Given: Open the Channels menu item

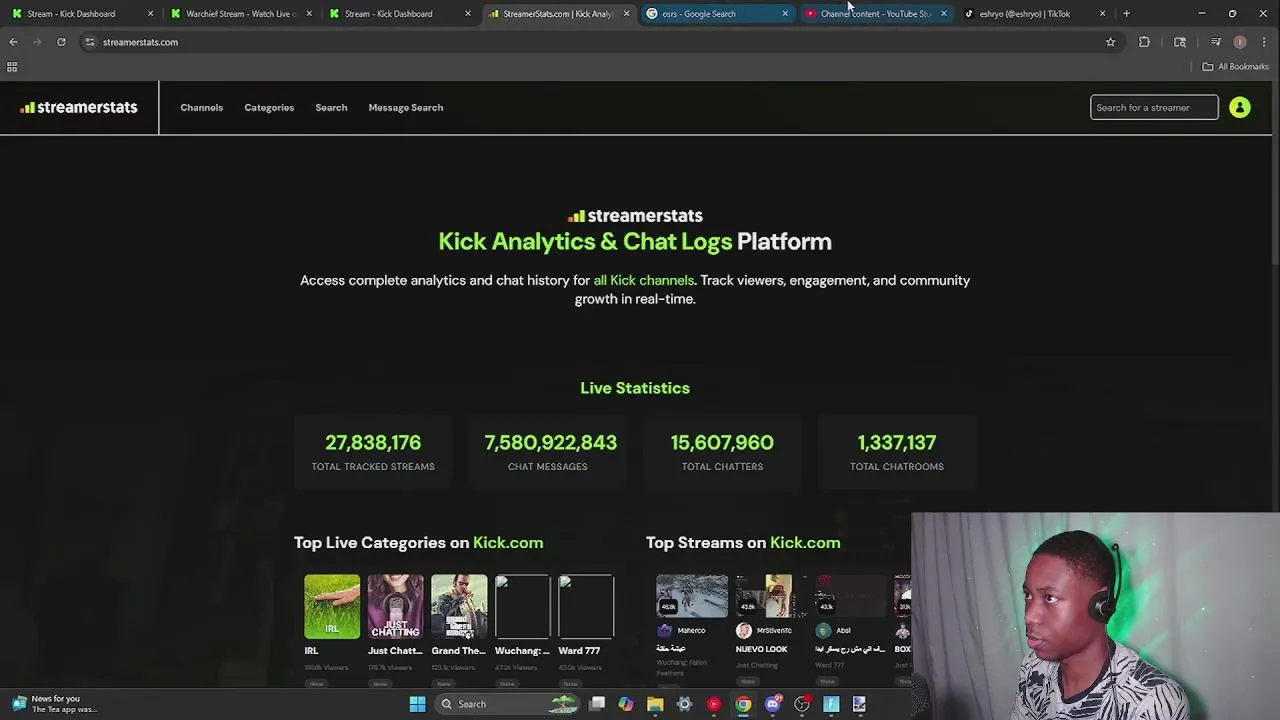Looking at the screenshot, I should click(202, 108).
